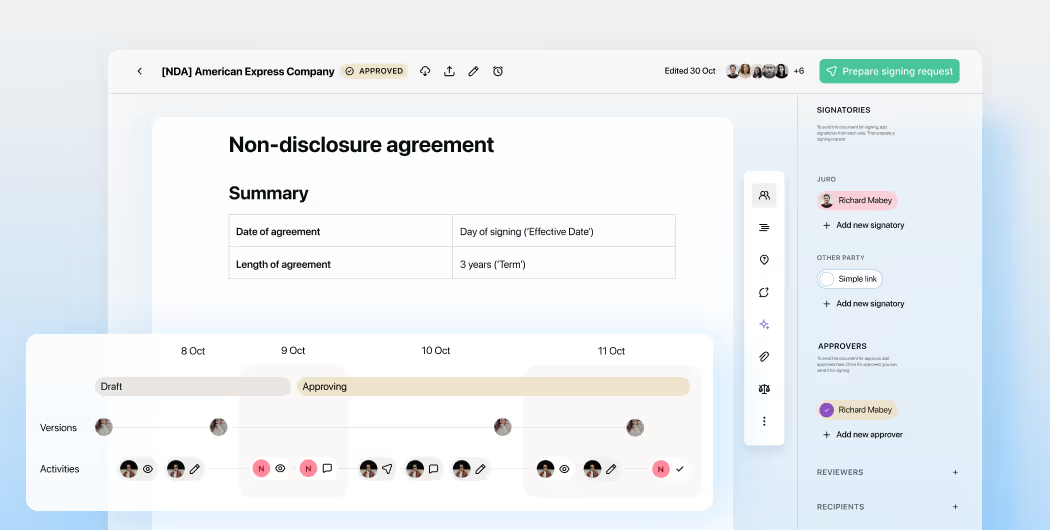Click 'Day of signing ('Effective Date')' cell
Screen dimensions: 1050x530
[x=564, y=231]
